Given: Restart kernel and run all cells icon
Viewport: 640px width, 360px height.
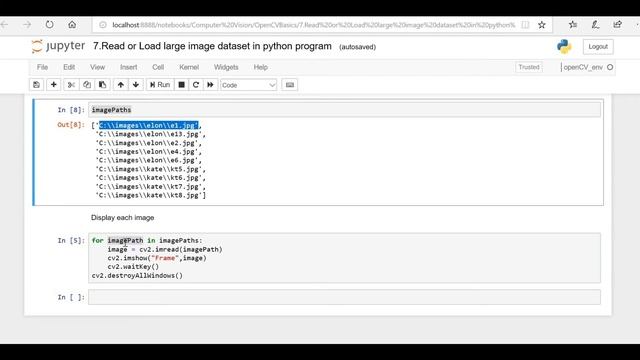Looking at the screenshot, I should tap(210, 85).
